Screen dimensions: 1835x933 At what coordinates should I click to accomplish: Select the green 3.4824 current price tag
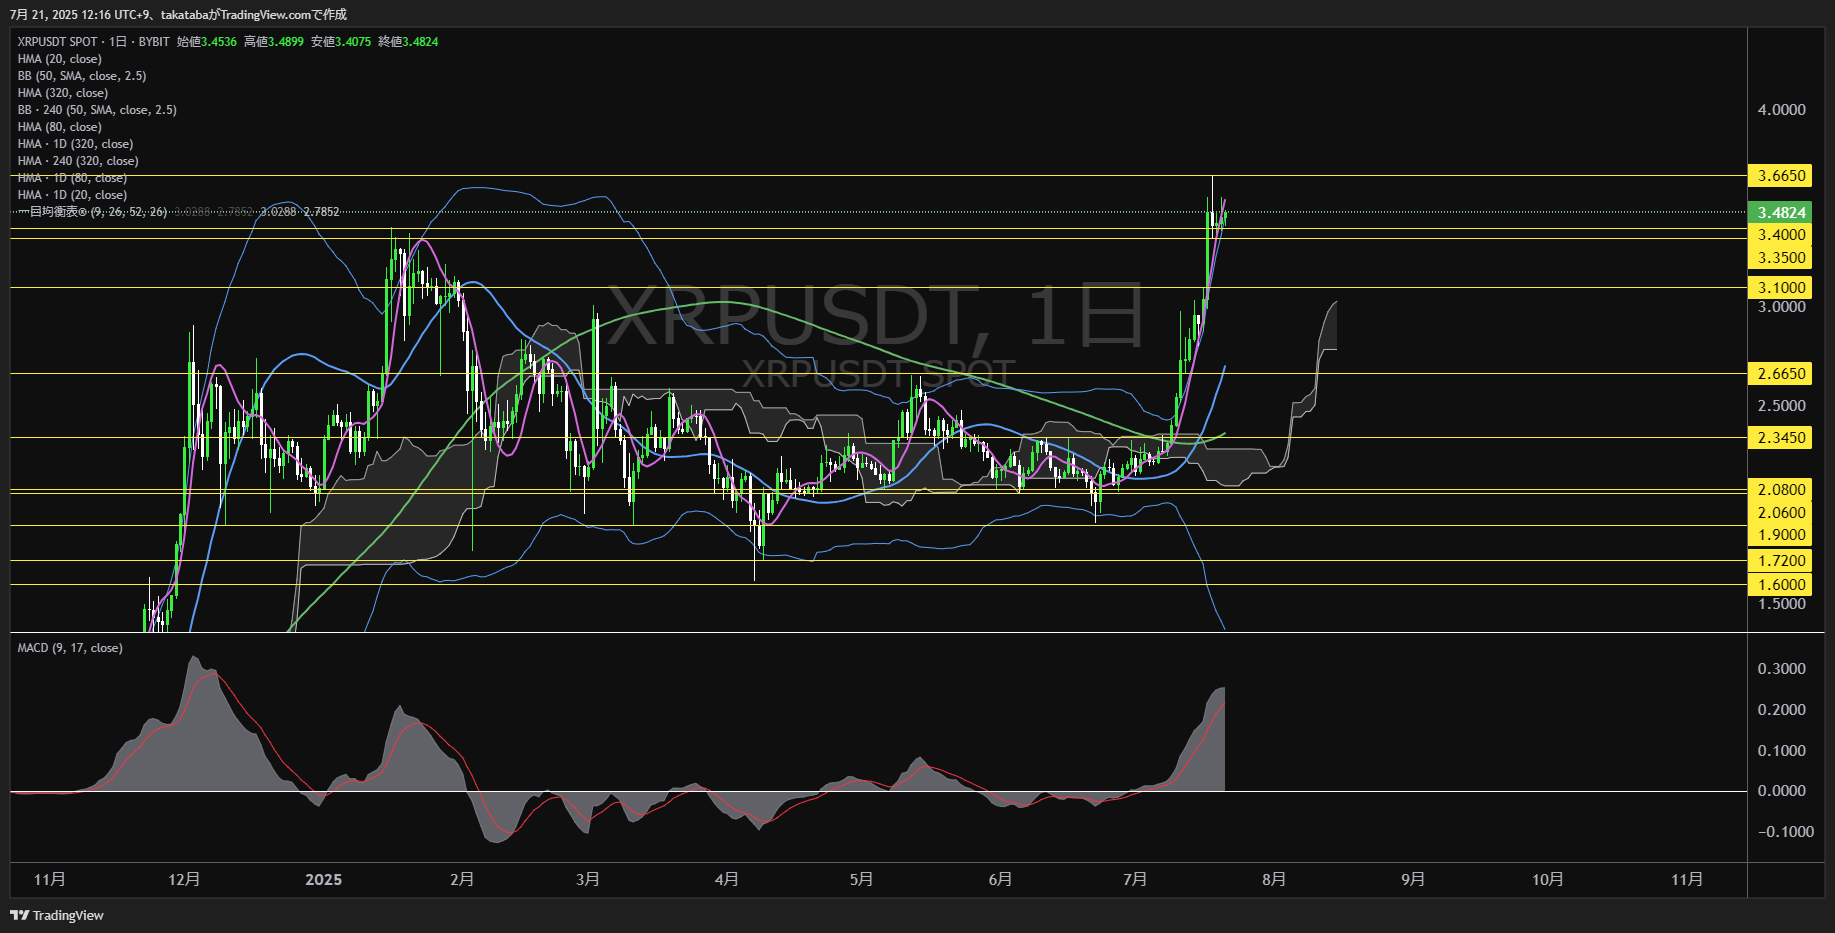point(1781,213)
